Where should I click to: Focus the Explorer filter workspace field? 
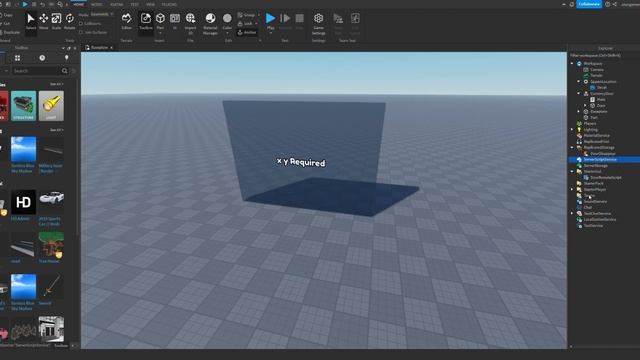604,56
